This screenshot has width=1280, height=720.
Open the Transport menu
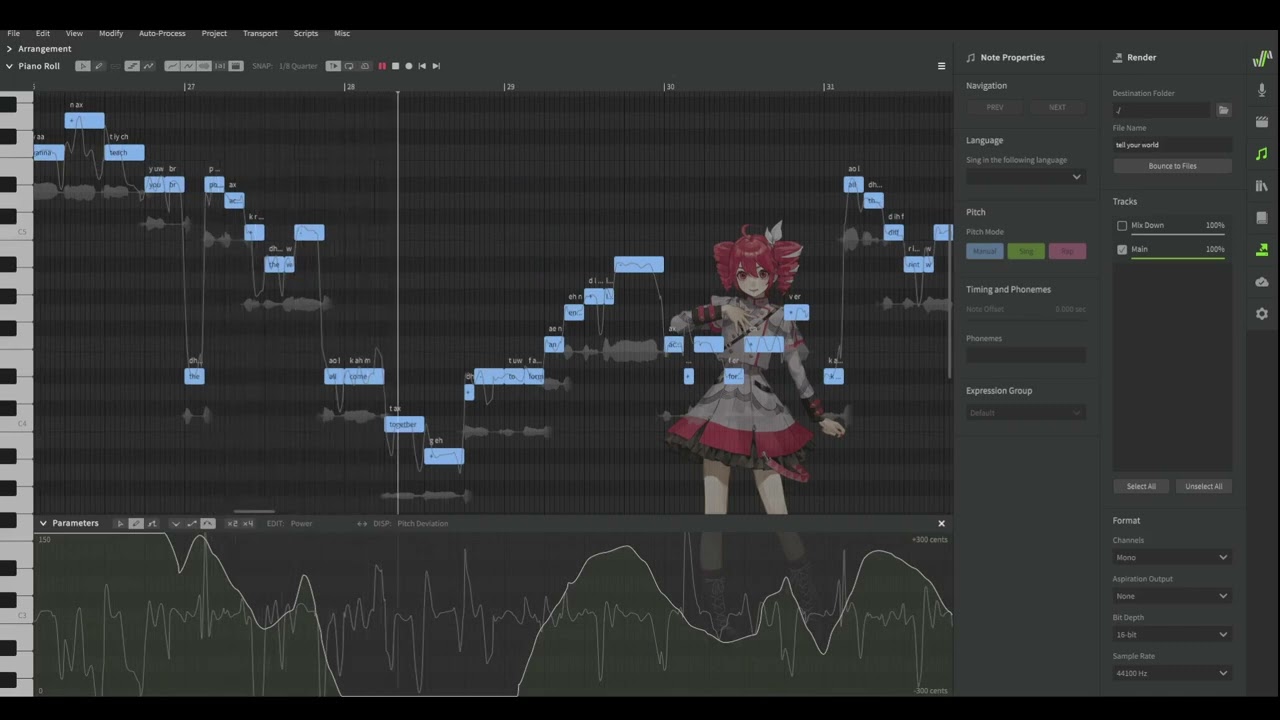pyautogui.click(x=260, y=33)
